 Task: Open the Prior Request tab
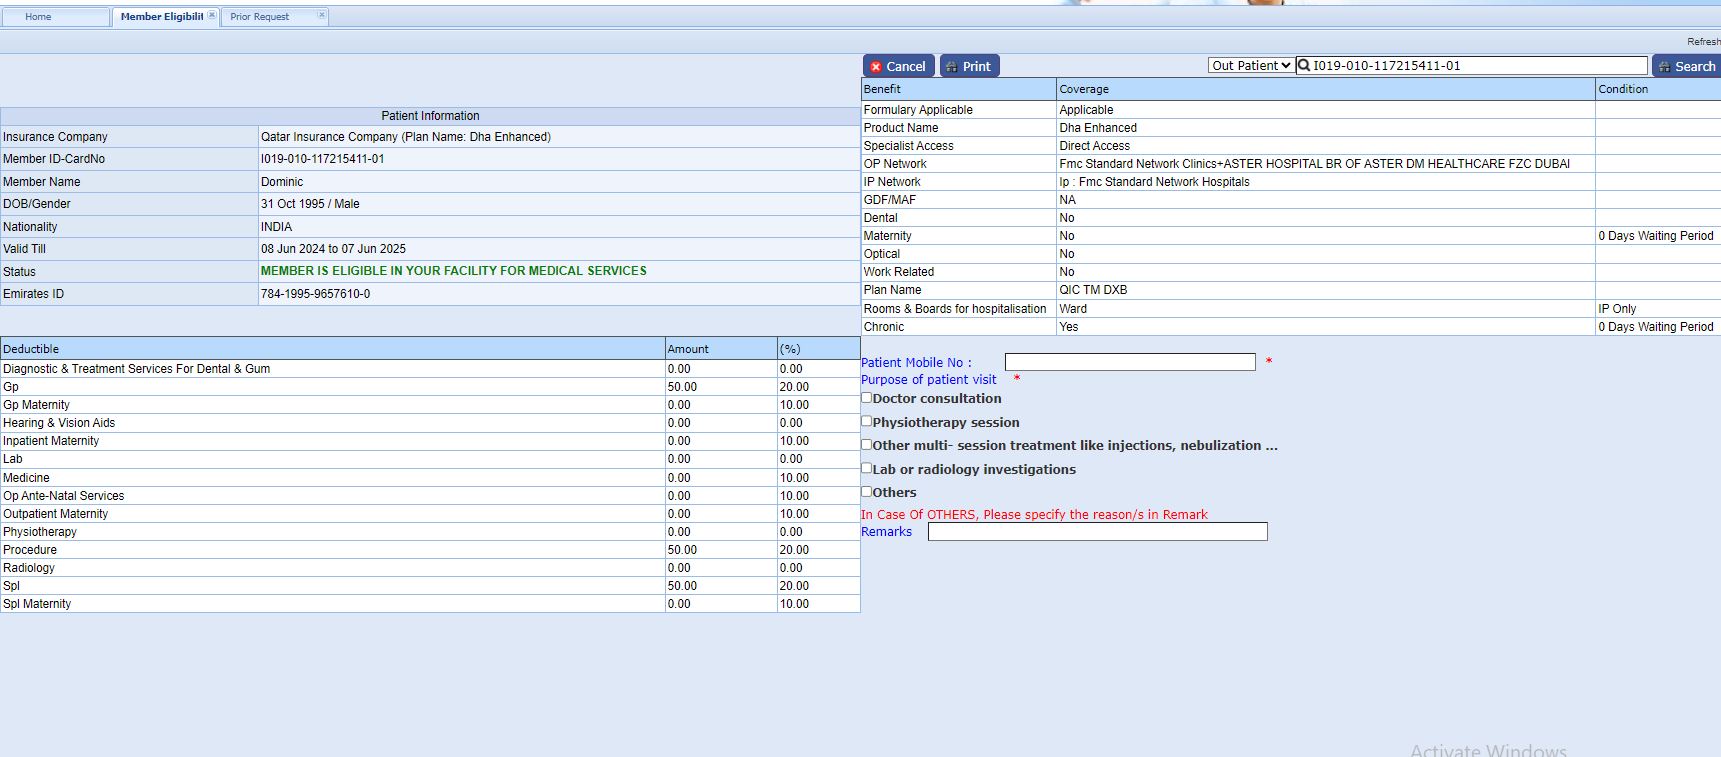[260, 17]
